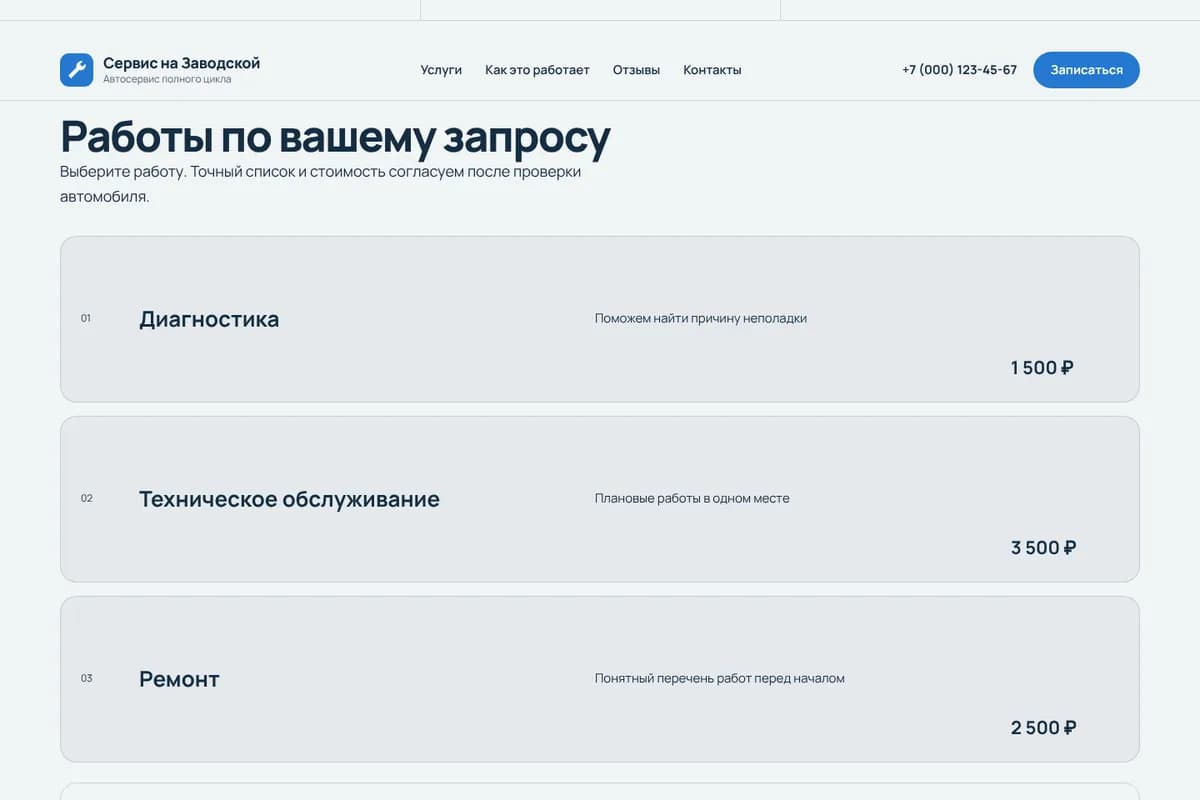The width and height of the screenshot is (1200, 800).
Task: Click text Понятный перечень работ перед началом
Action: 720,678
